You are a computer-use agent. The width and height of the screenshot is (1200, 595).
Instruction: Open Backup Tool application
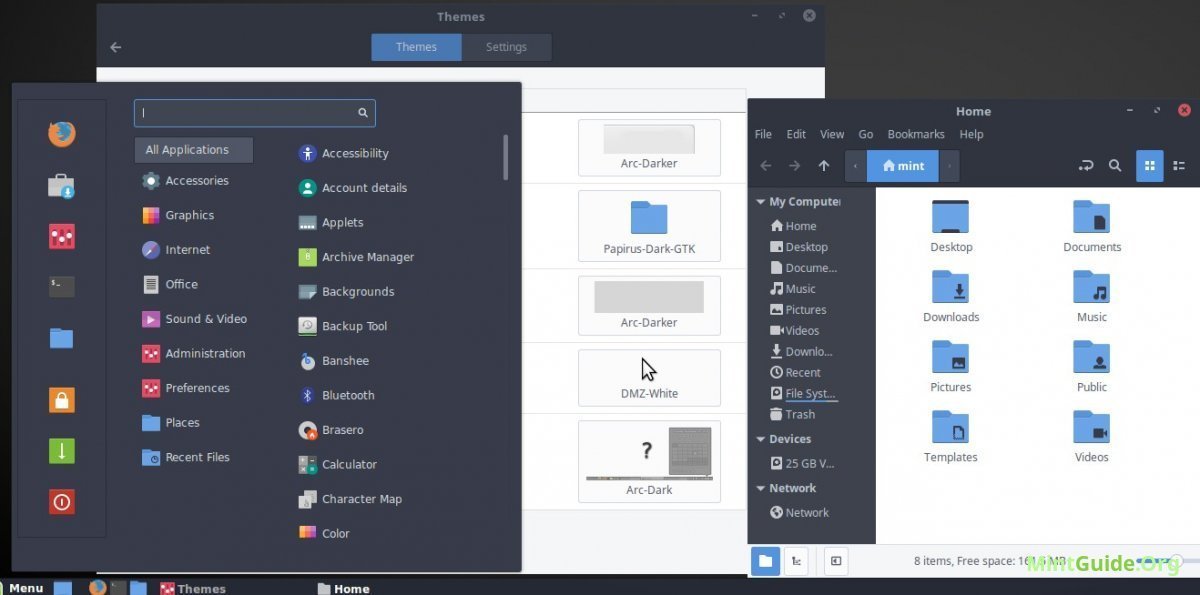pos(343,326)
